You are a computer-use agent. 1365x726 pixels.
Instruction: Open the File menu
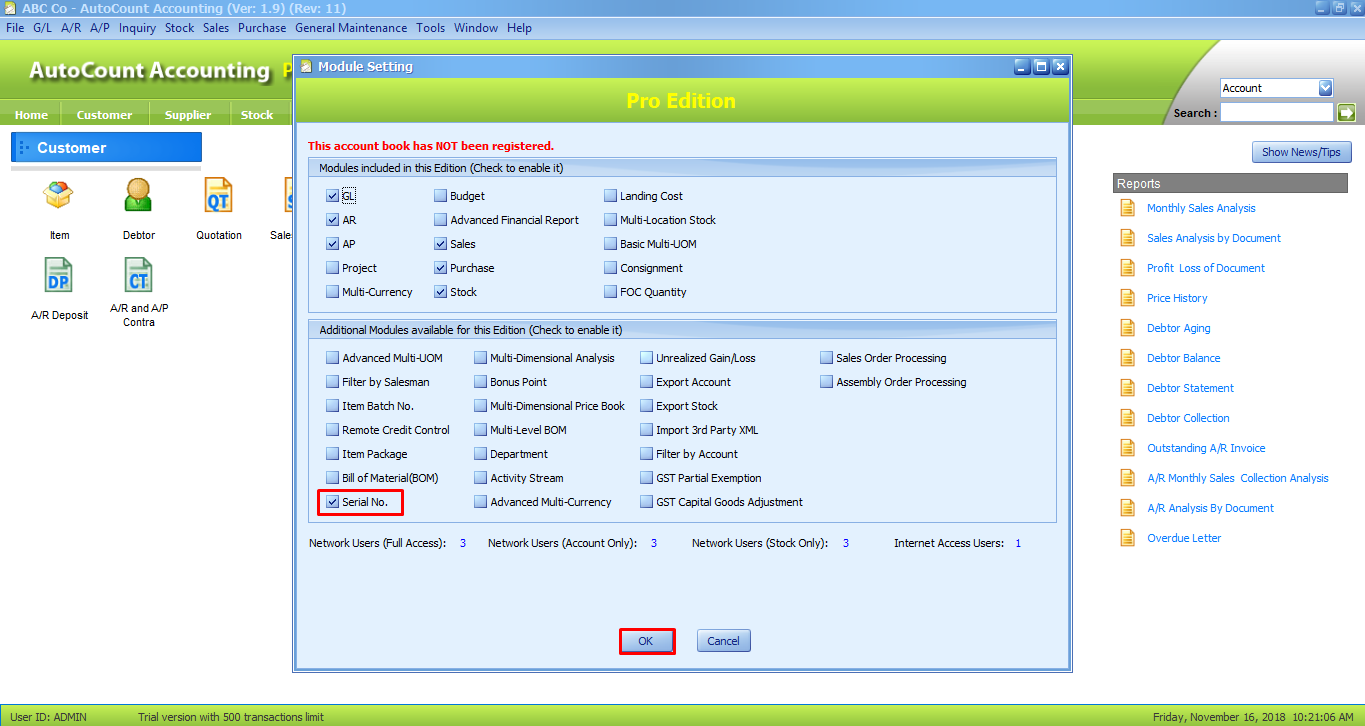pyautogui.click(x=15, y=28)
